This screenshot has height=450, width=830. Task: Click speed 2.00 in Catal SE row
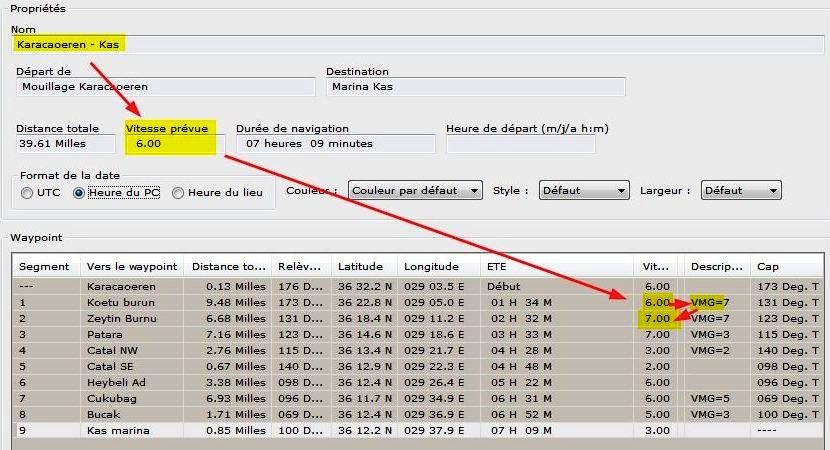657,366
